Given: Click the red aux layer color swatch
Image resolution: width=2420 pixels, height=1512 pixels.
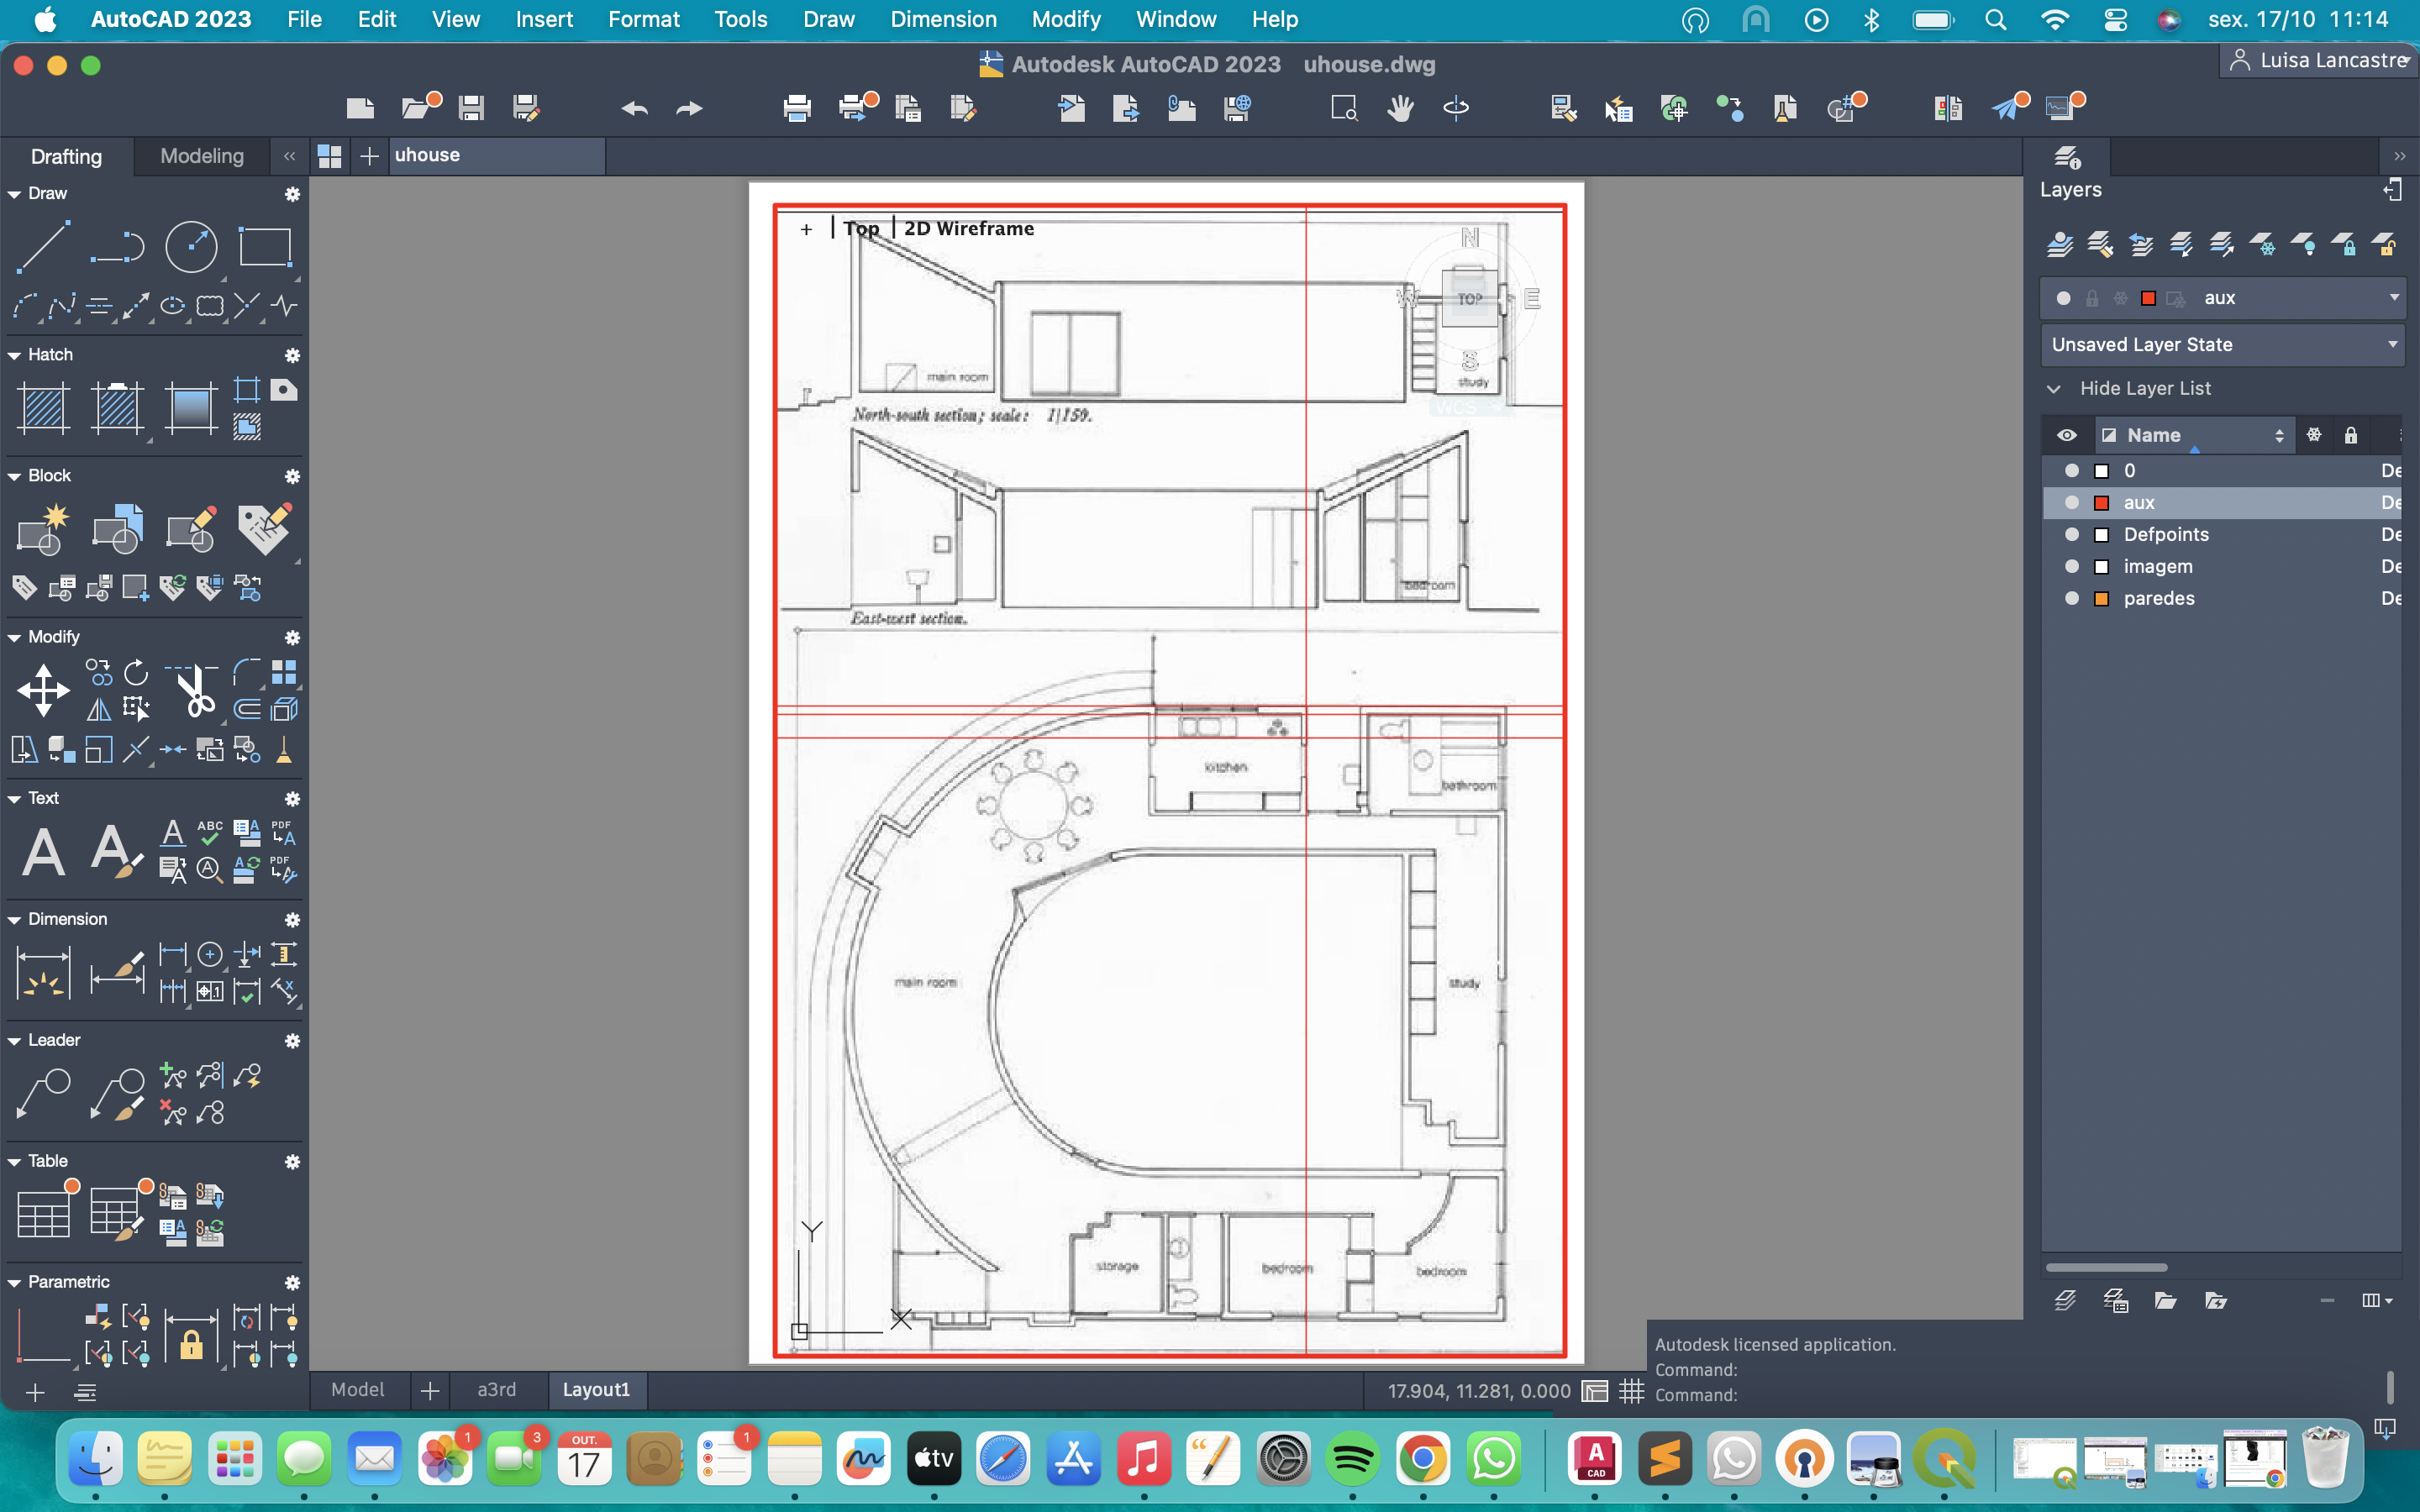Looking at the screenshot, I should 2102,503.
